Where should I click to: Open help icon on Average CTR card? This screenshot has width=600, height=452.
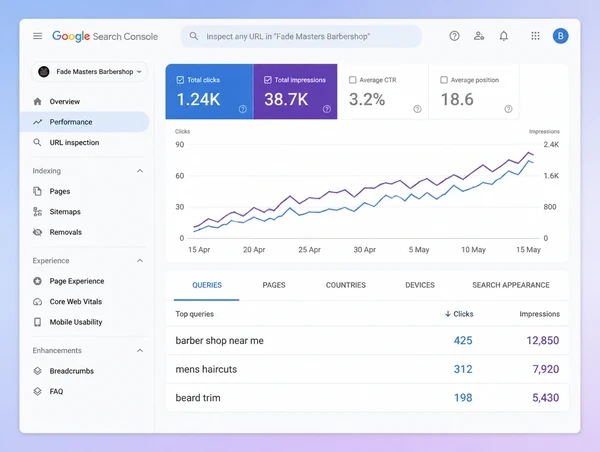(417, 109)
